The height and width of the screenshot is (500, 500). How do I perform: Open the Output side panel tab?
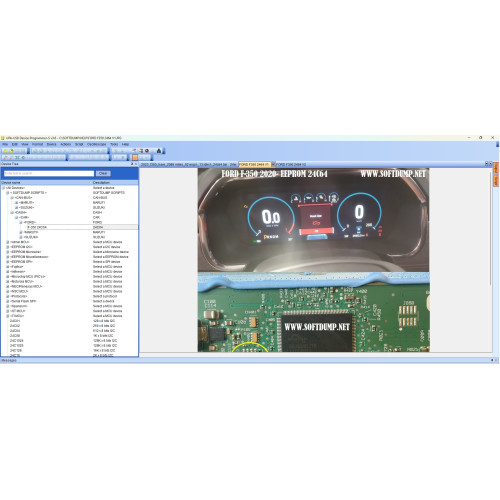[496, 168]
